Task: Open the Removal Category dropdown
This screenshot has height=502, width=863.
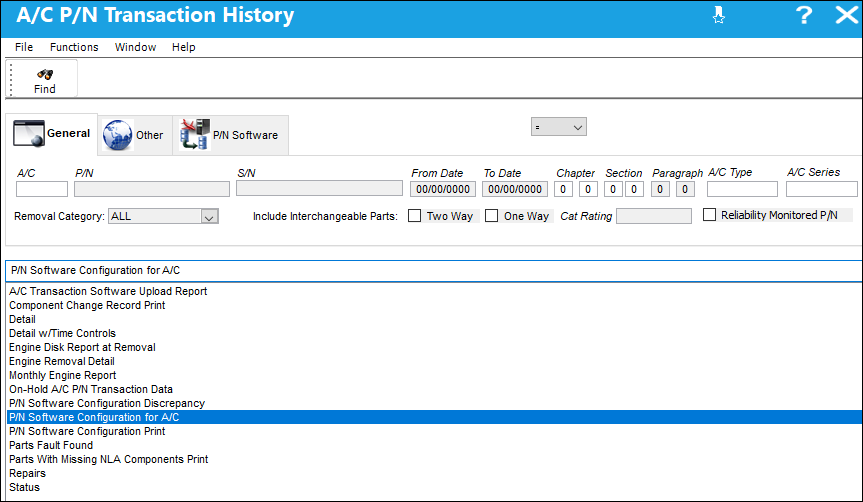Action: pyautogui.click(x=209, y=216)
